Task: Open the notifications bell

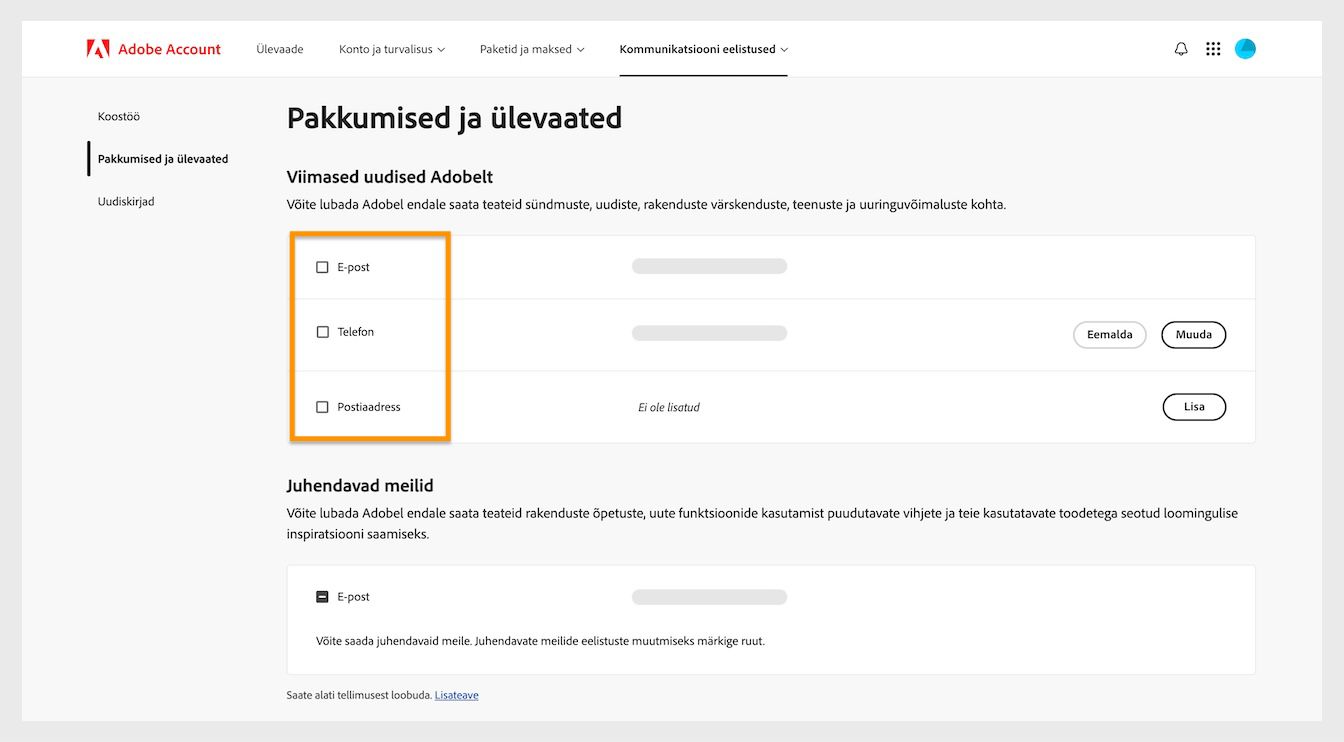Action: [1180, 48]
